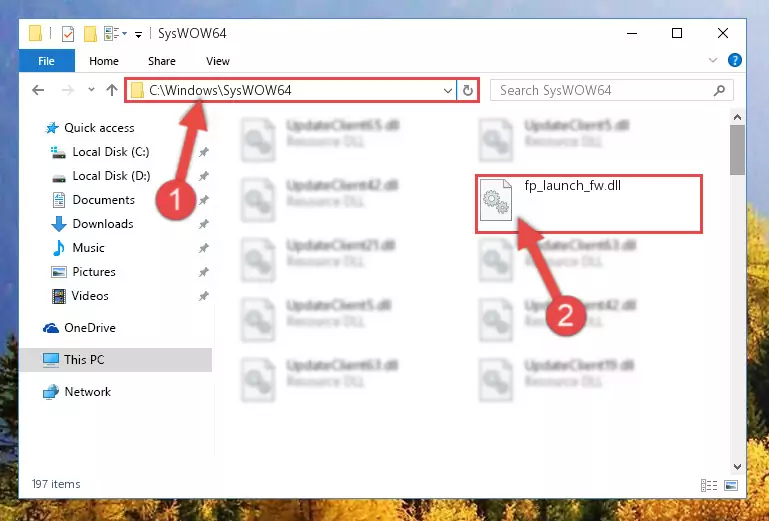The width and height of the screenshot is (769, 521).
Task: Open Videos in the navigation pane
Action: pos(90,296)
